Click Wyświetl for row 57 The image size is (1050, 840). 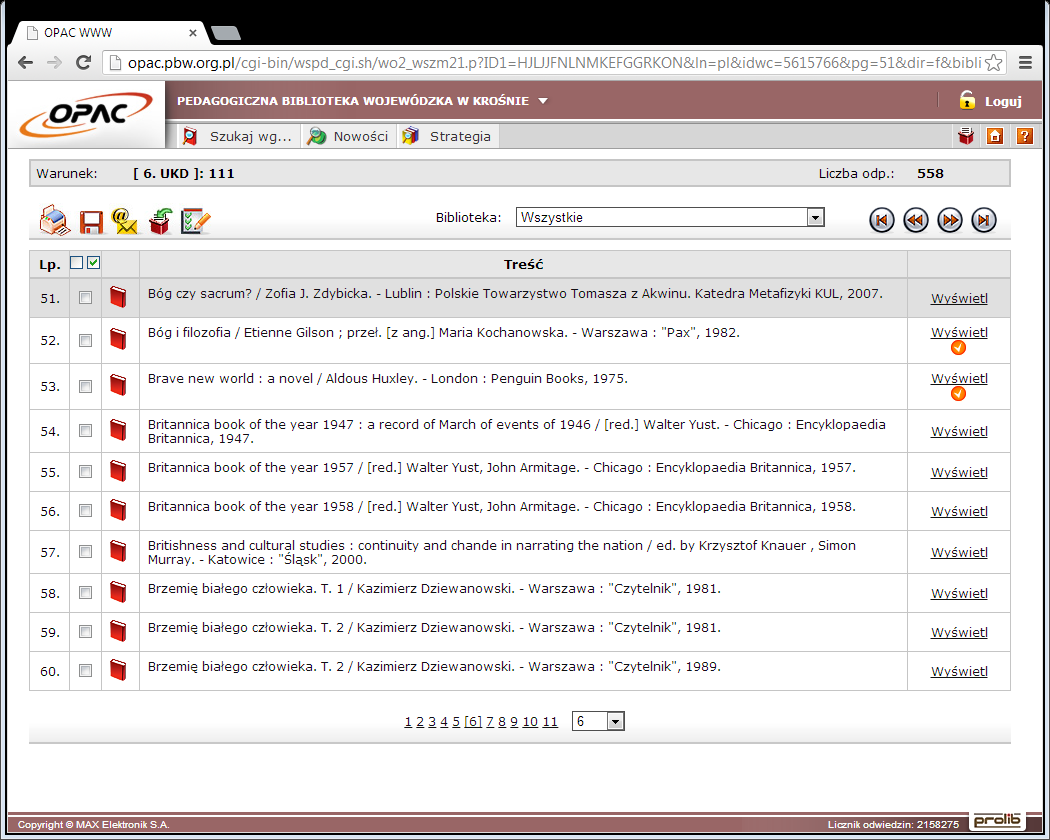point(959,552)
